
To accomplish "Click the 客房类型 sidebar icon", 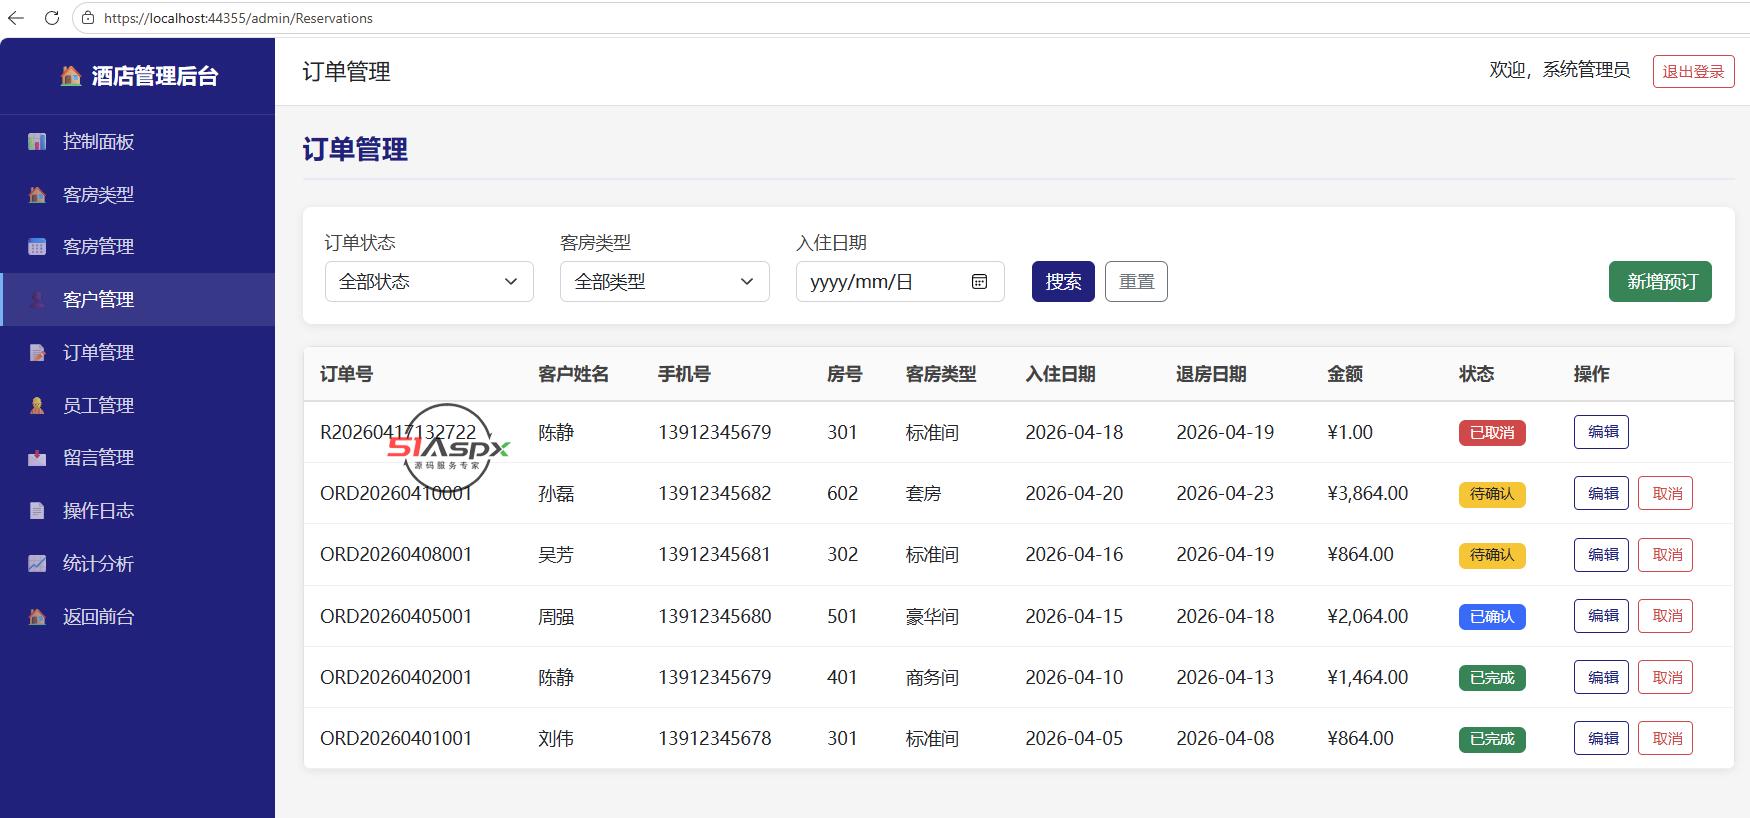I will [37, 195].
